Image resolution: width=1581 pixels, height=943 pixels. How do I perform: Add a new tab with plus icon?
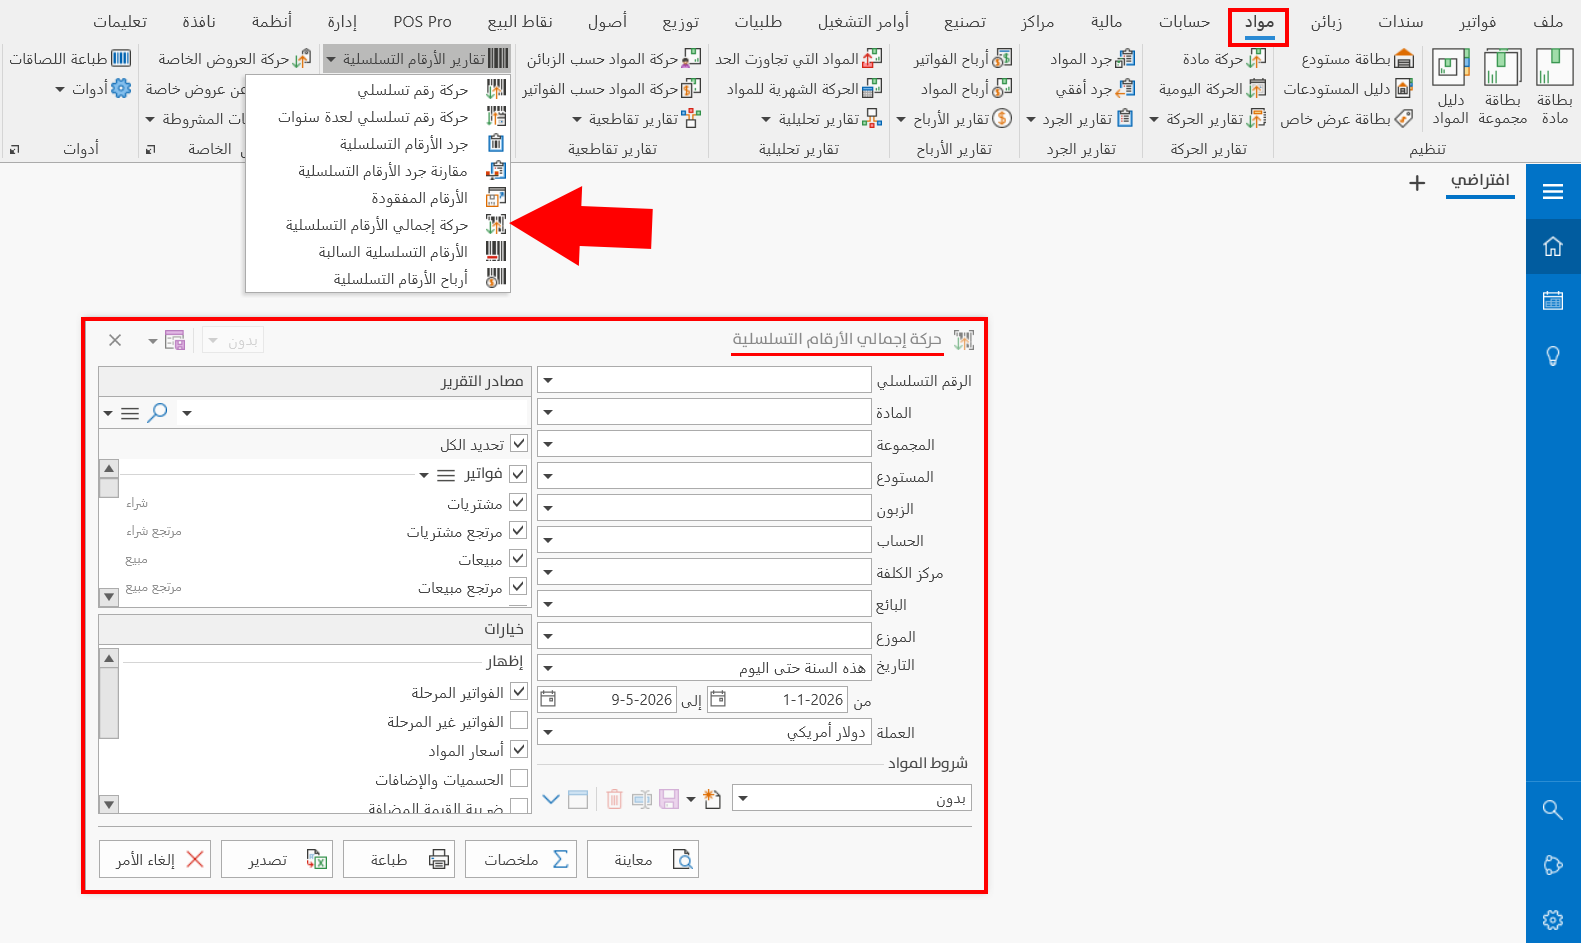(x=1417, y=183)
